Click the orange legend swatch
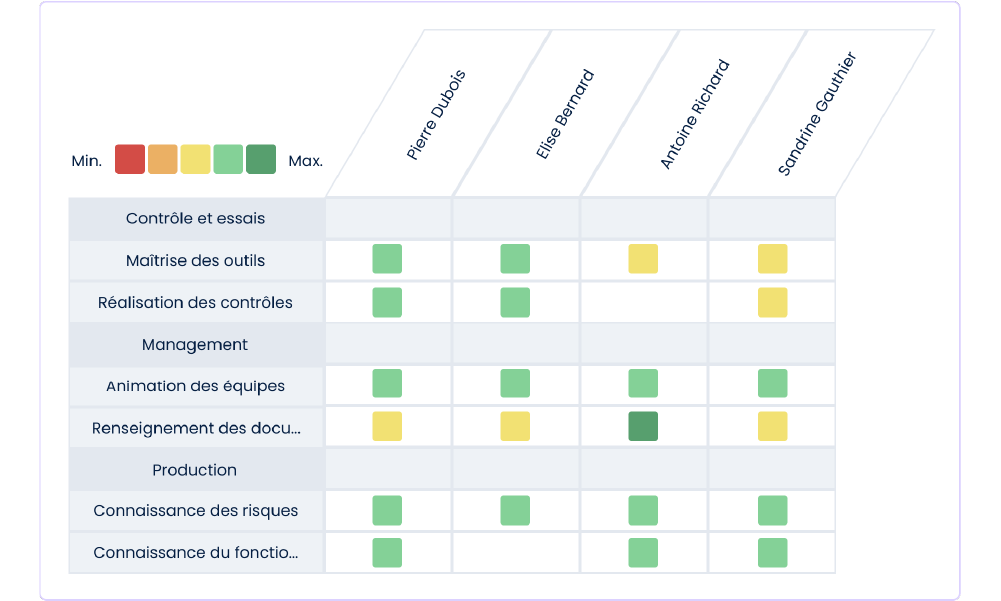Viewport: 1001px width, 601px height. coord(163,159)
